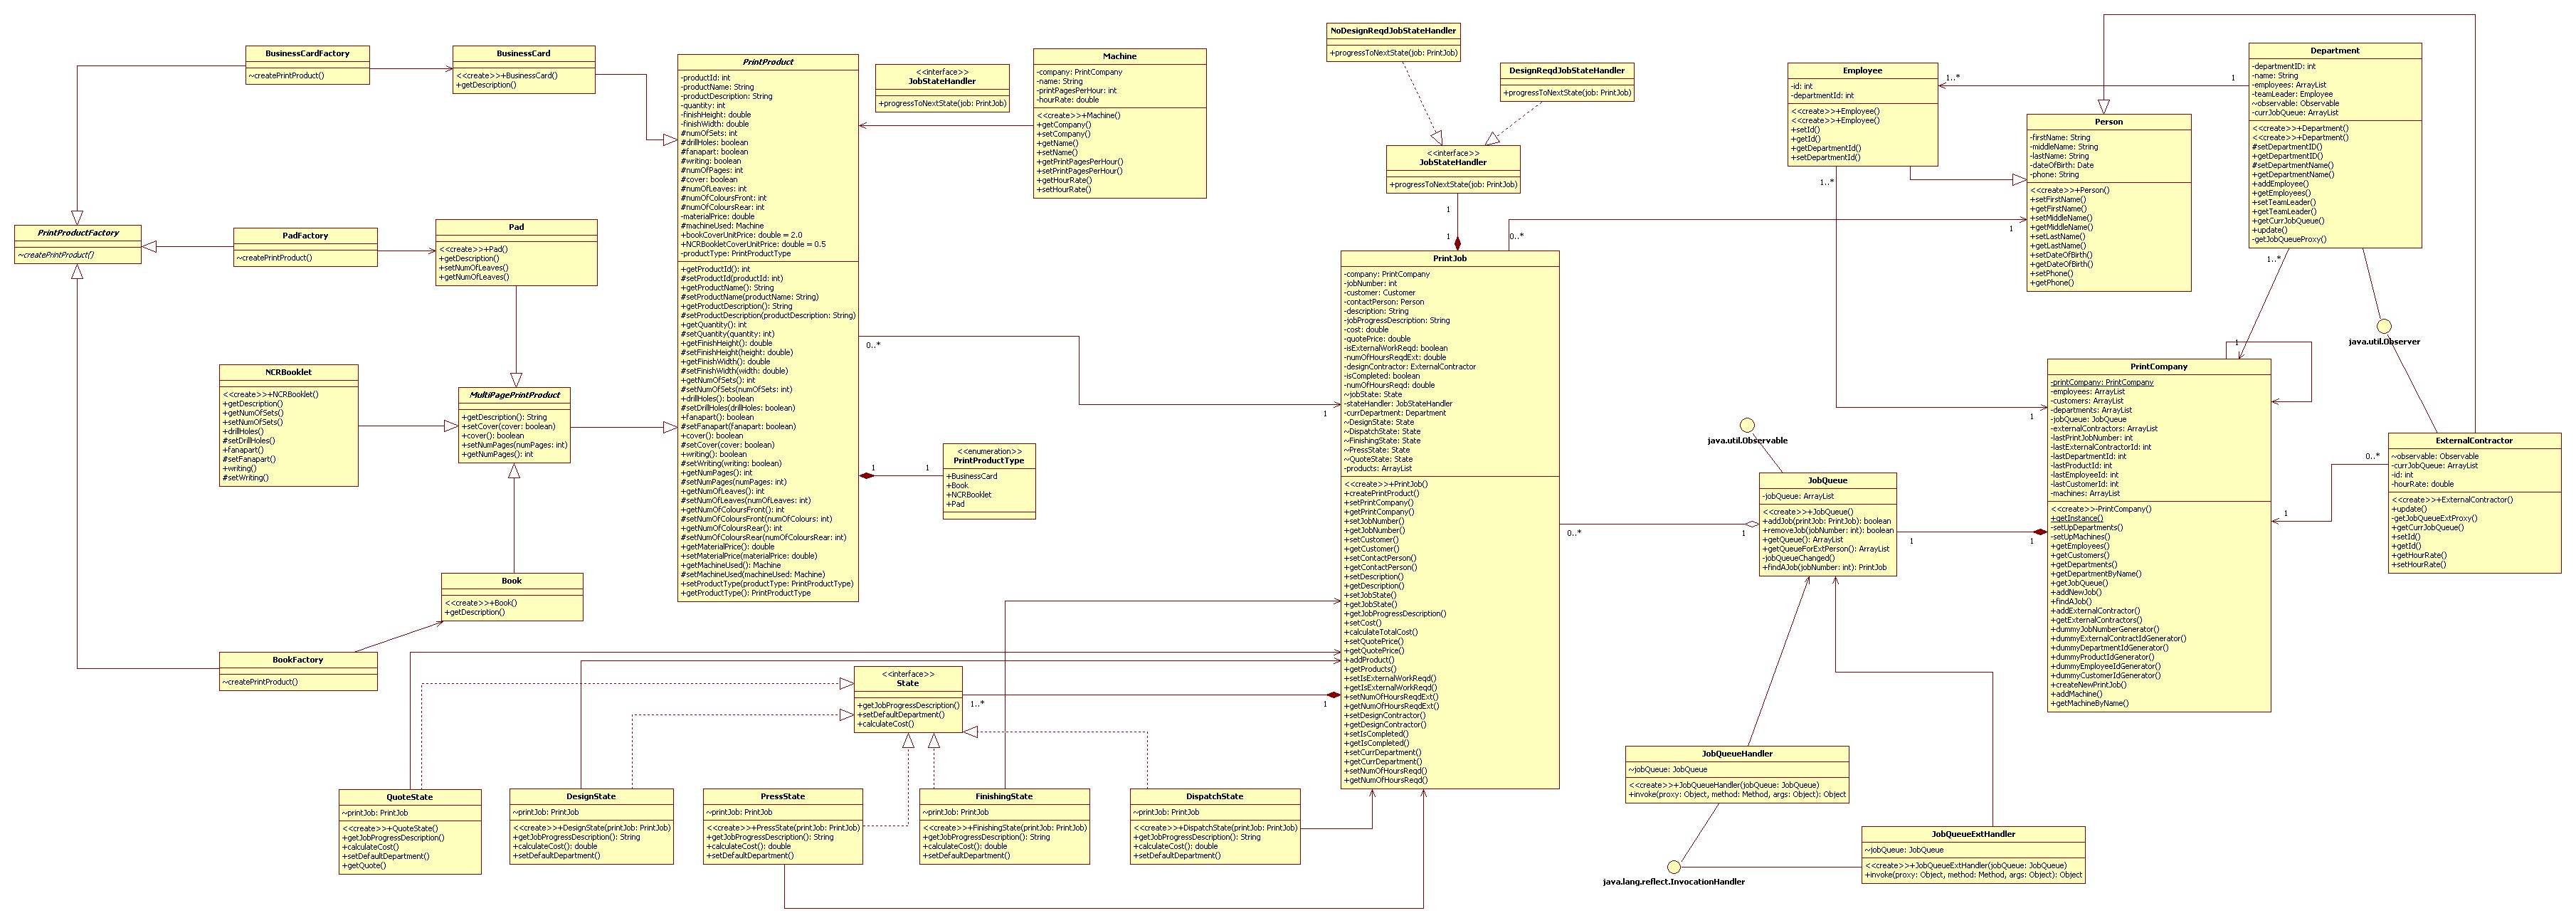Image resolution: width=2576 pixels, height=923 pixels.
Task: Click -isExternalWorkReqd: boolean in PrintJob
Action: coord(1395,348)
